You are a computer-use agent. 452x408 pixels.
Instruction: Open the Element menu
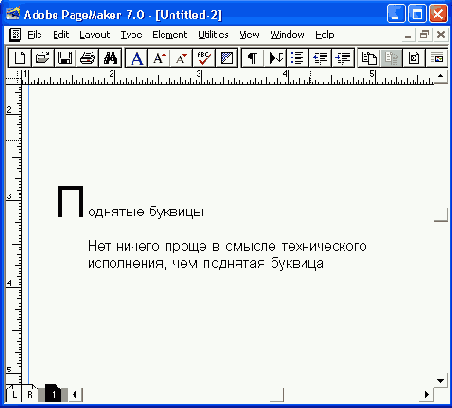[170, 35]
